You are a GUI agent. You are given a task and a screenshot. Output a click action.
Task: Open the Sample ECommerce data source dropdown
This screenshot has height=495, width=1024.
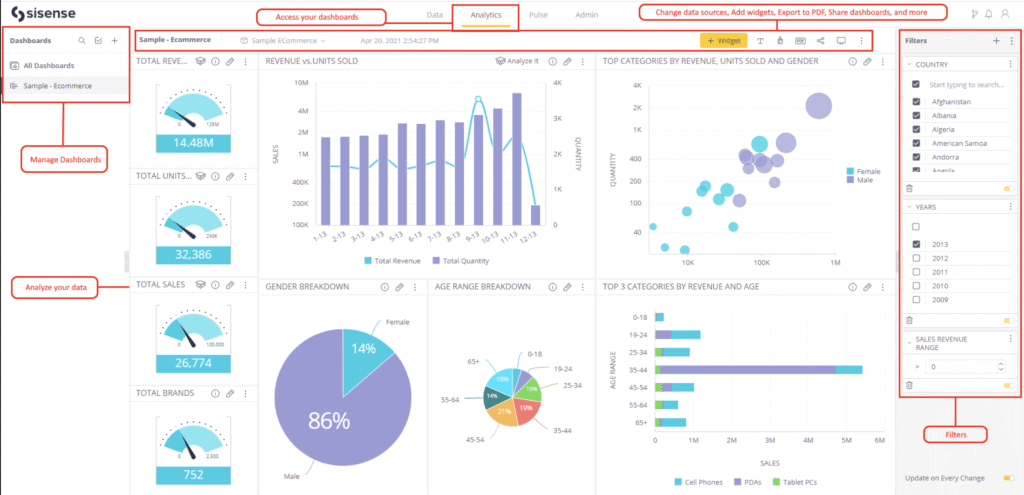tap(284, 41)
